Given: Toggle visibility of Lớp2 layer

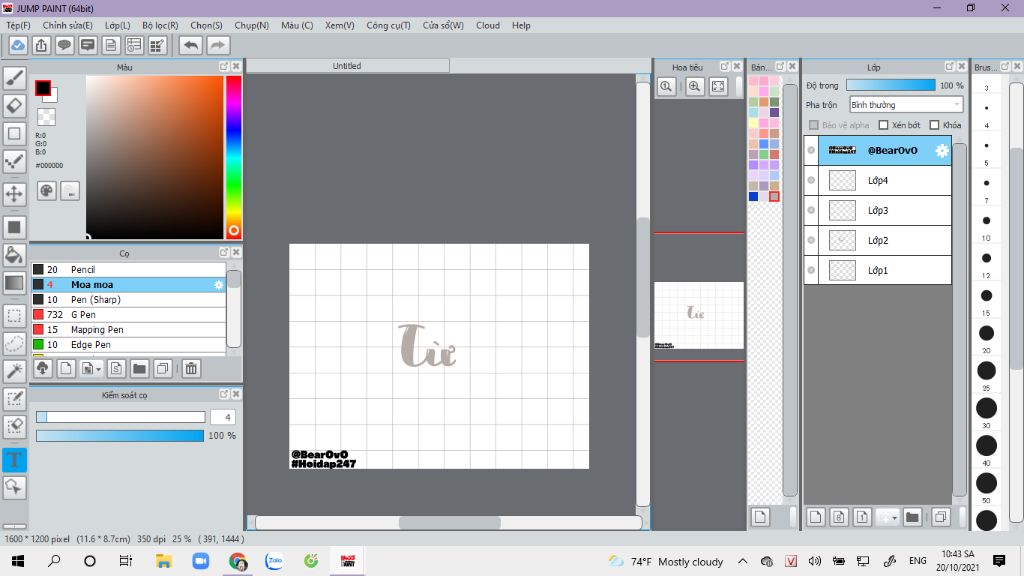Looking at the screenshot, I should point(811,240).
